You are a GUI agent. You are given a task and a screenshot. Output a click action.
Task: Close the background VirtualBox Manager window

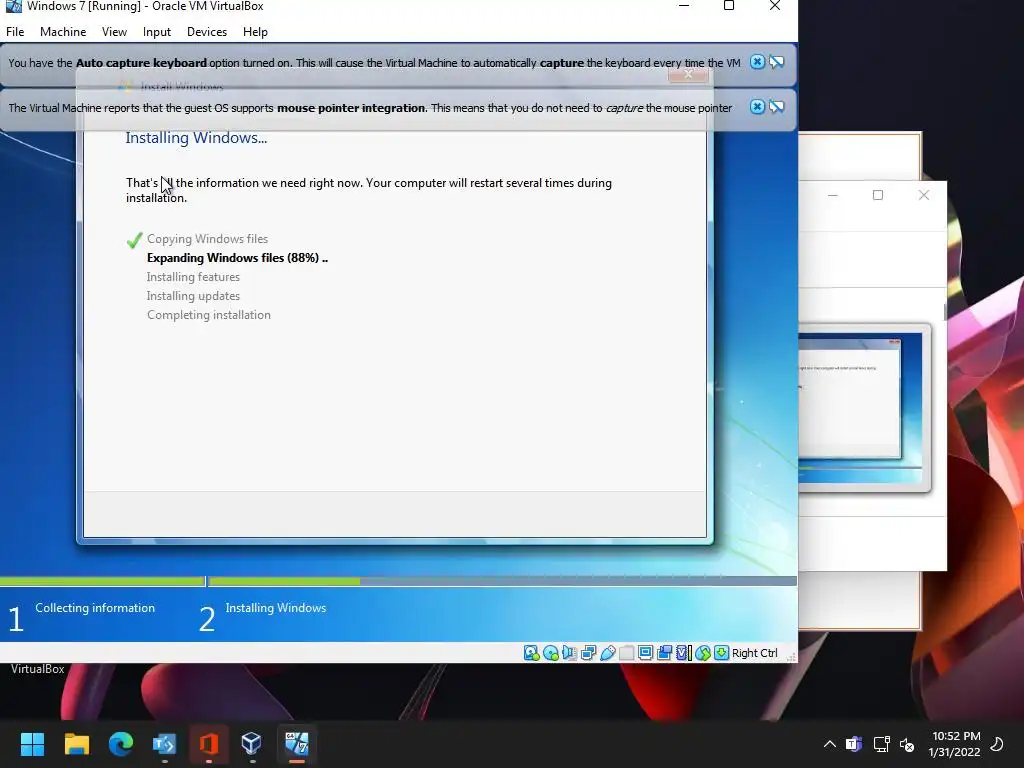click(923, 195)
